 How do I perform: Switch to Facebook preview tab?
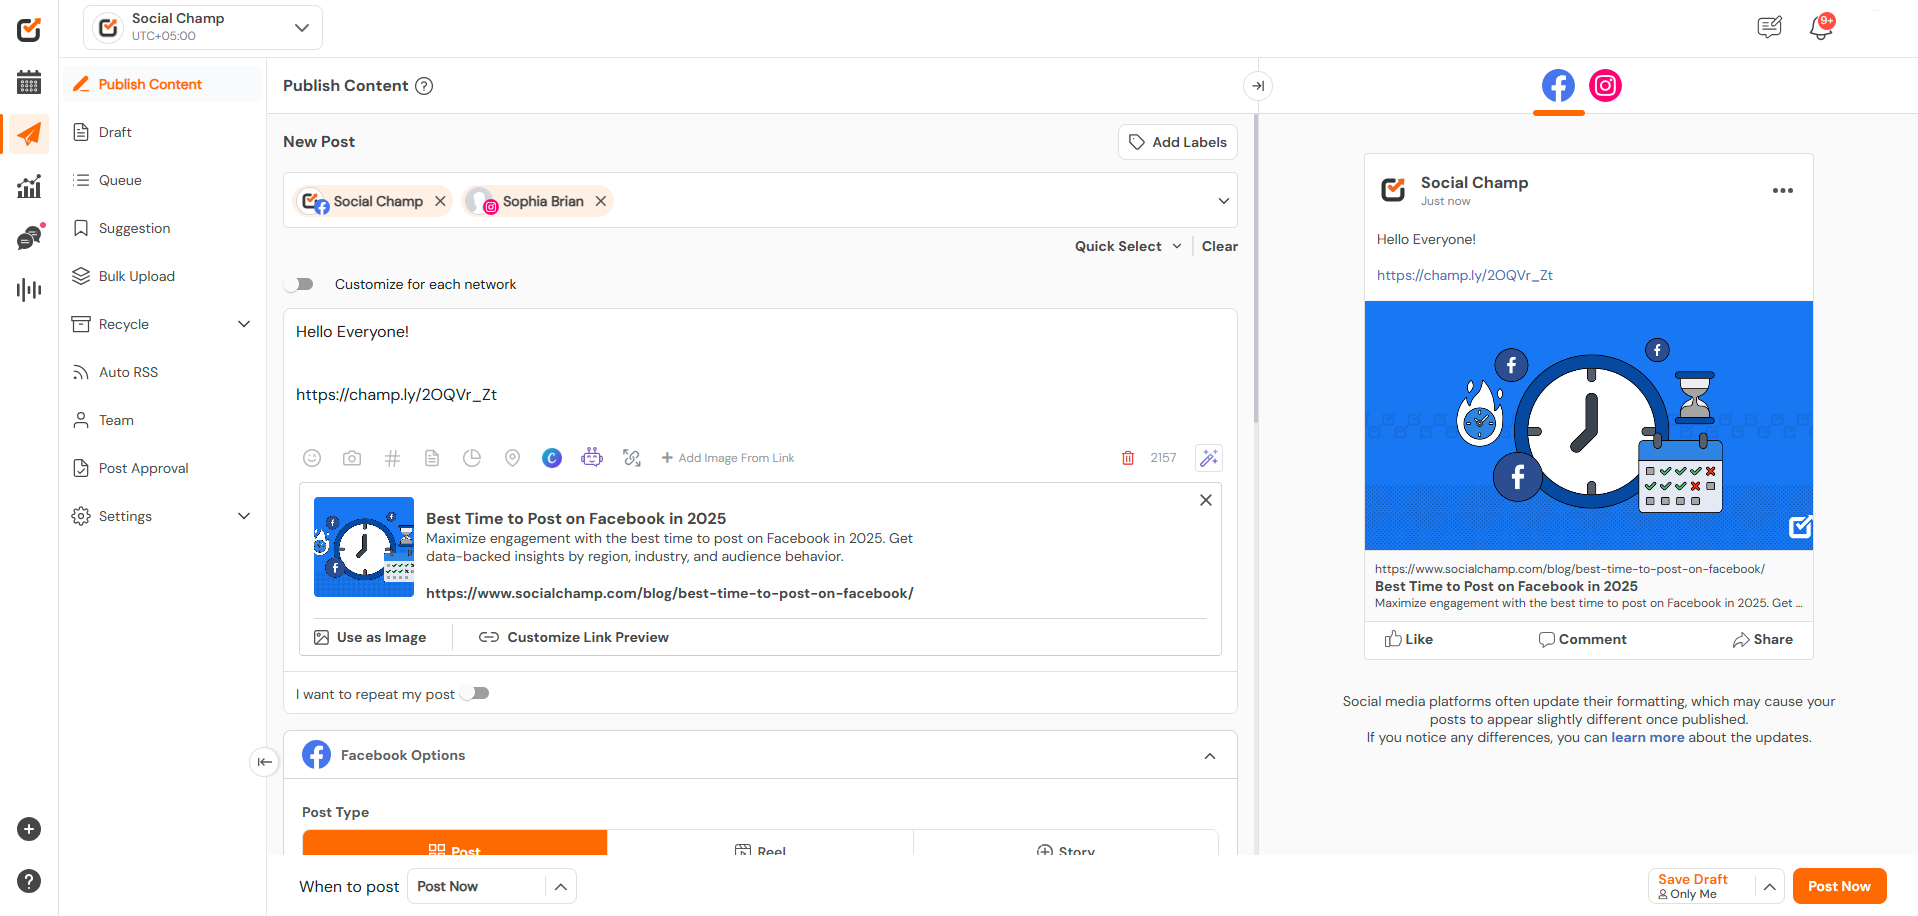(1558, 86)
